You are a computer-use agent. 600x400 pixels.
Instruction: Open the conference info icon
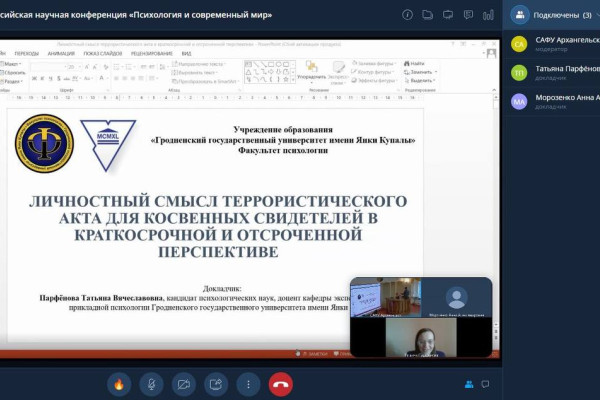(407, 15)
